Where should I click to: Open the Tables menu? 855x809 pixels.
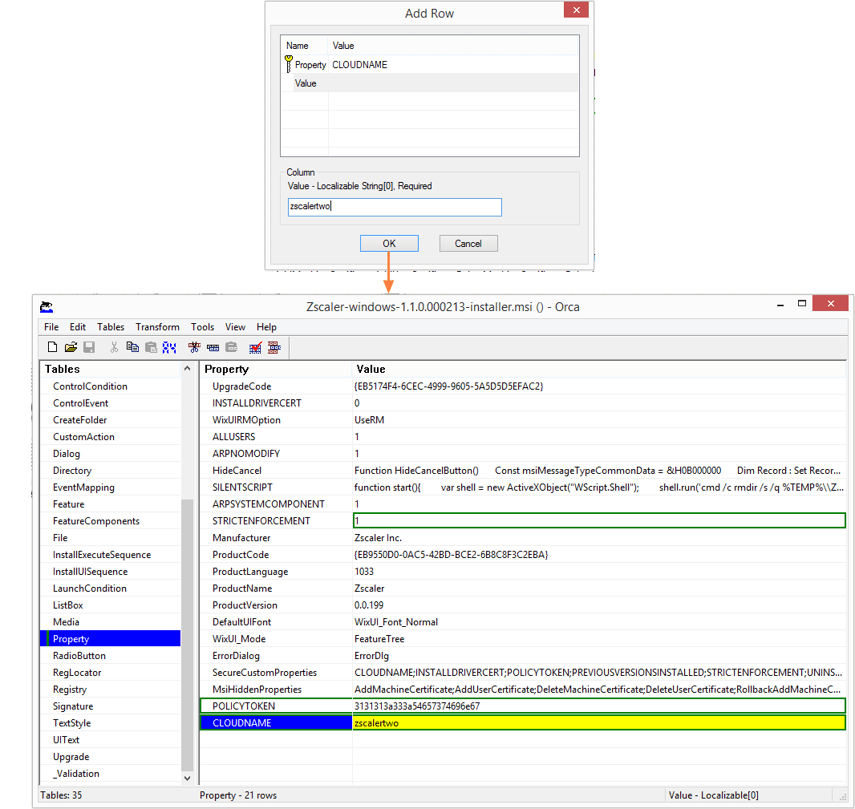coord(110,327)
